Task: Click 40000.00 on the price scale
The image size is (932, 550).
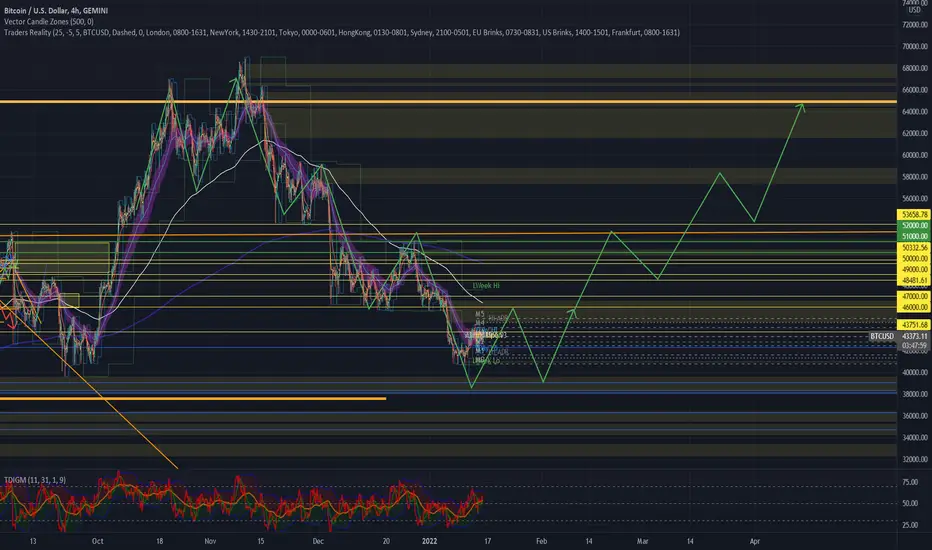Action: [915, 372]
